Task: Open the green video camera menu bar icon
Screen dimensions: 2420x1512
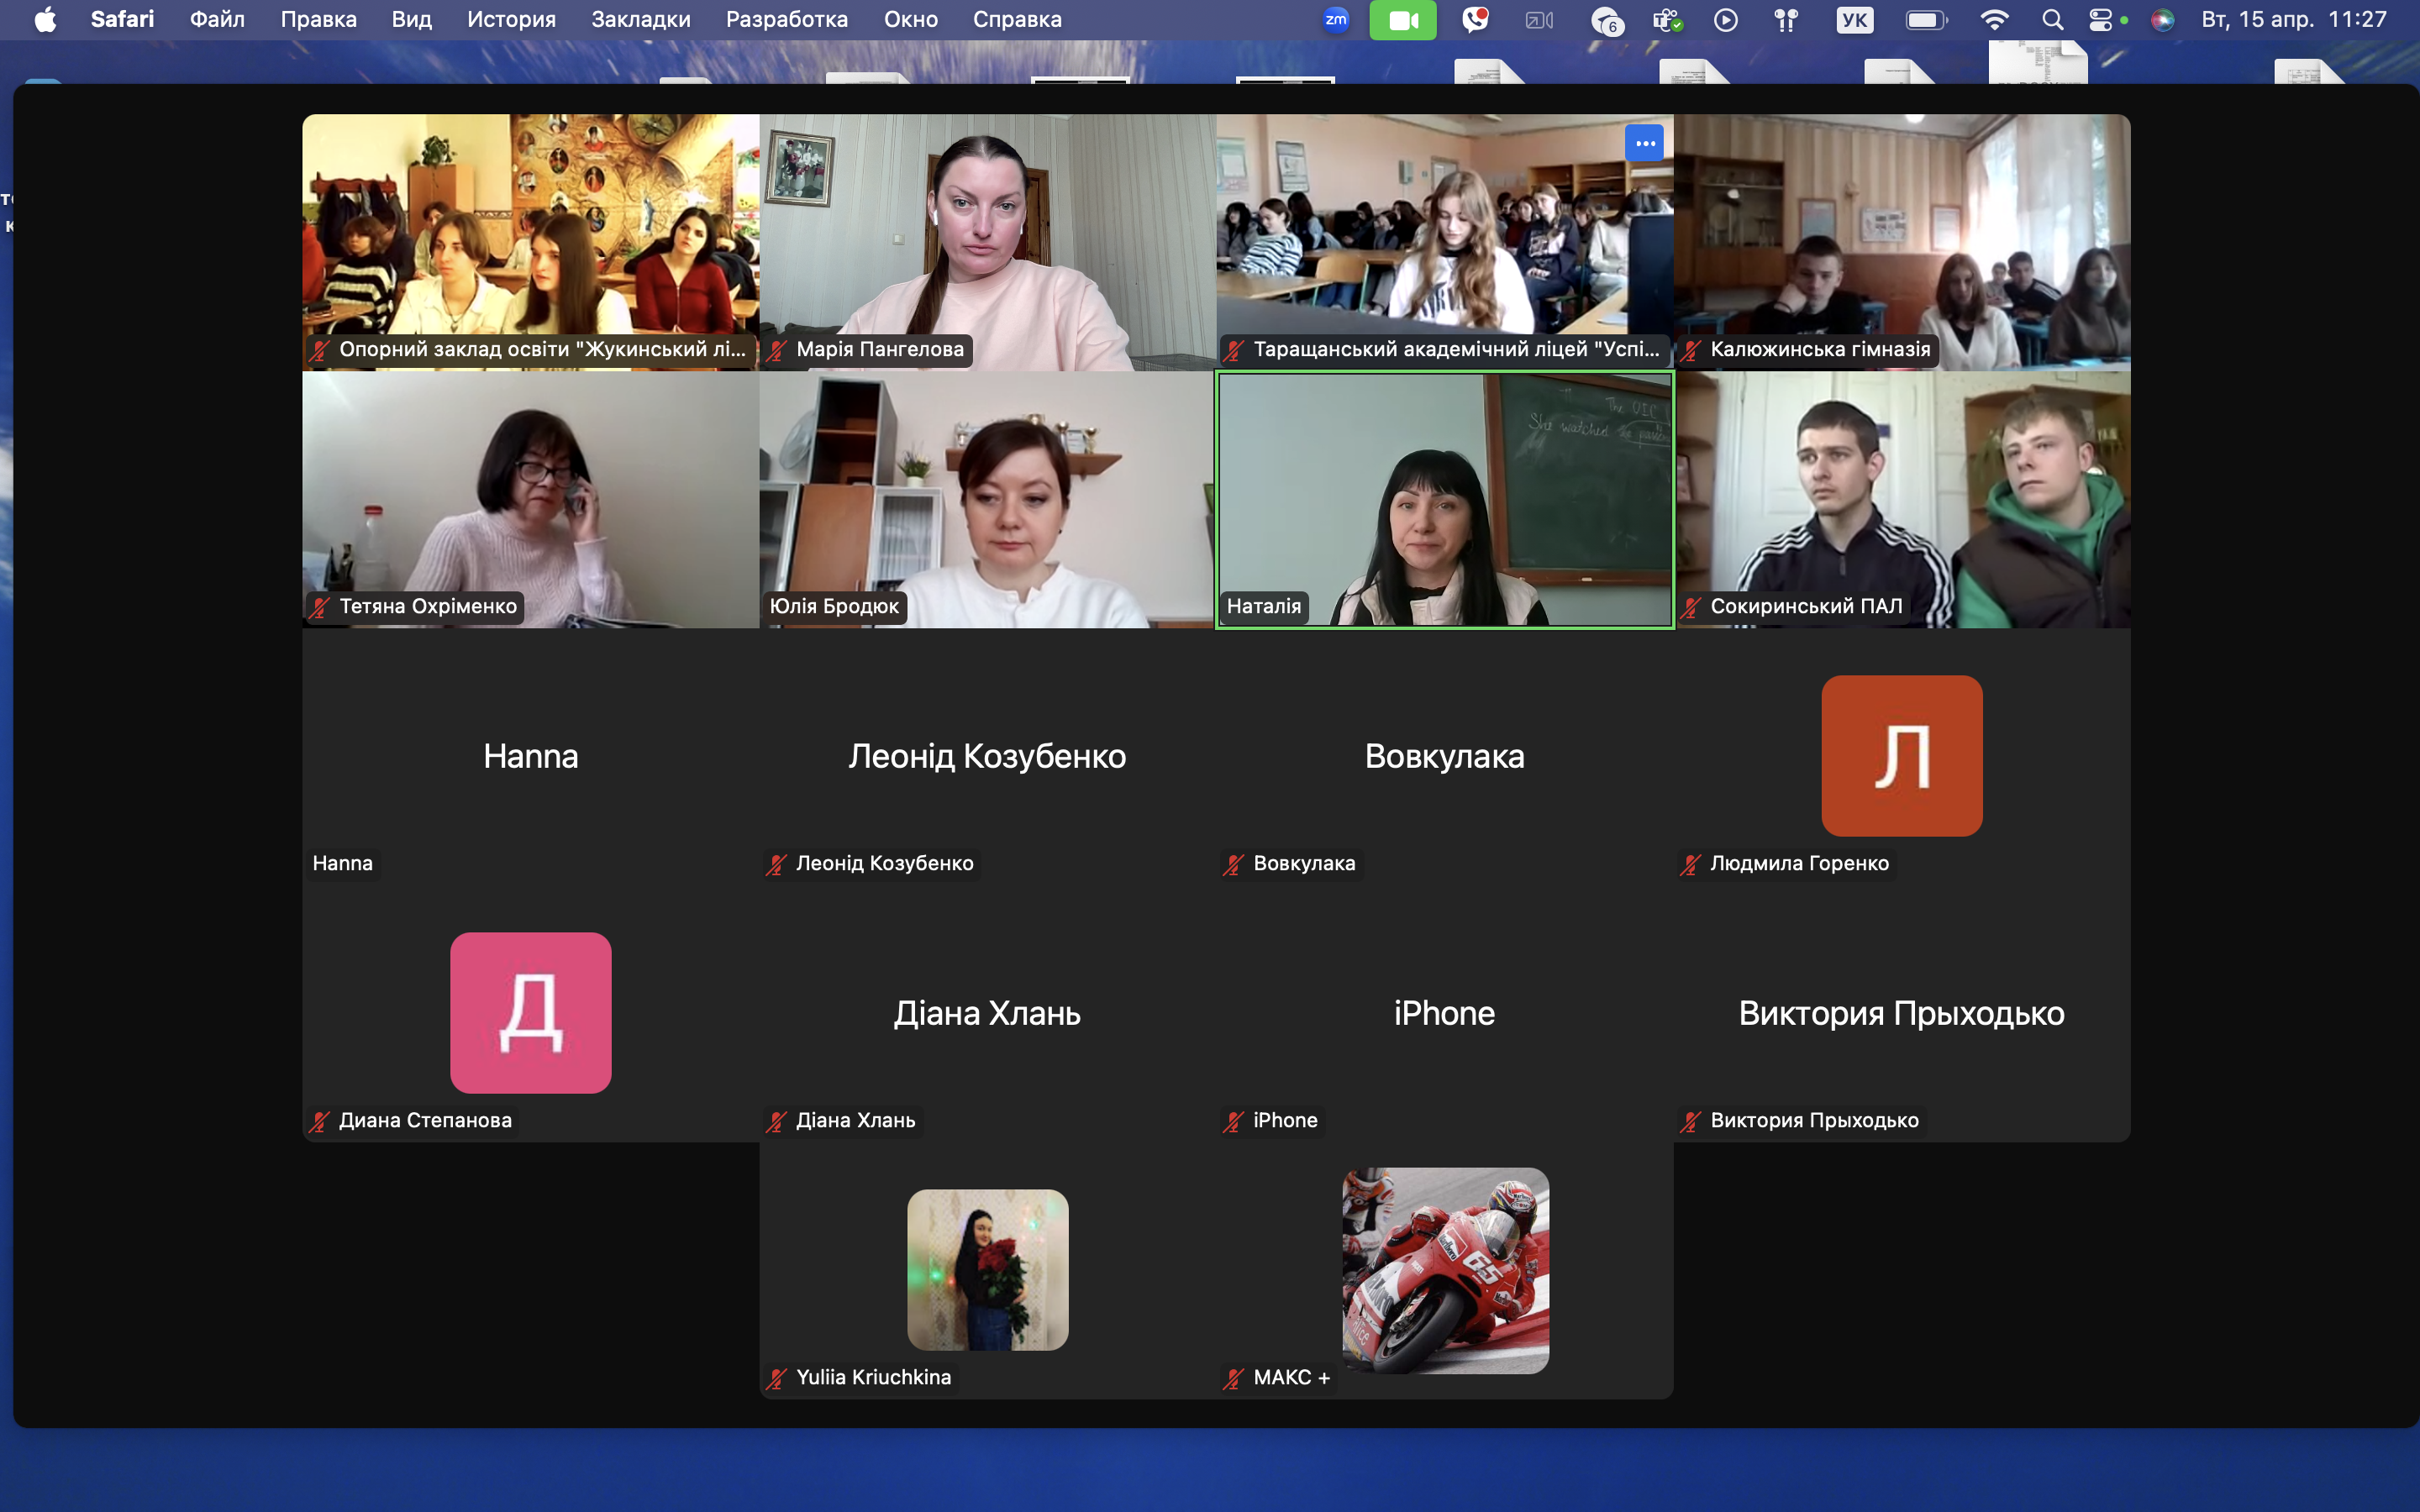Action: coord(1402,20)
